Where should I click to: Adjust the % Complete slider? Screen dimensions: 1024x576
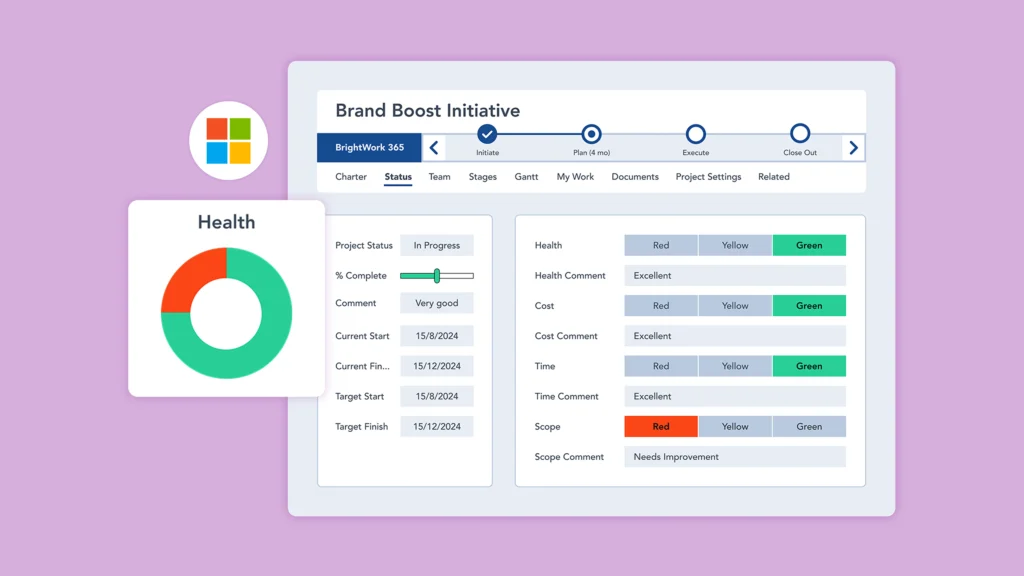pyautogui.click(x=437, y=274)
